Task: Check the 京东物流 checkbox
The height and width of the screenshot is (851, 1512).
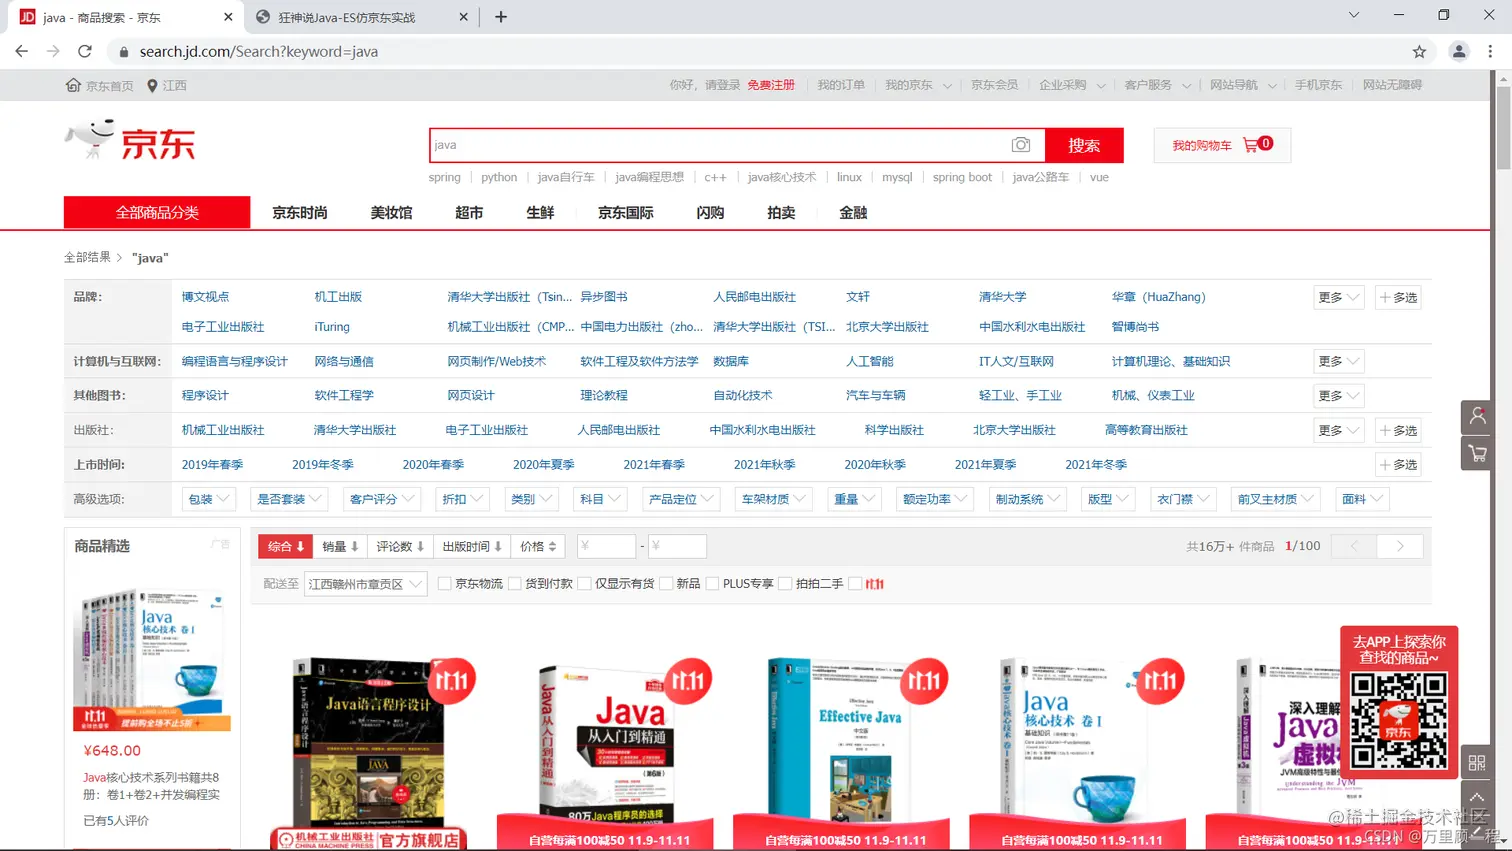Action: tap(444, 584)
